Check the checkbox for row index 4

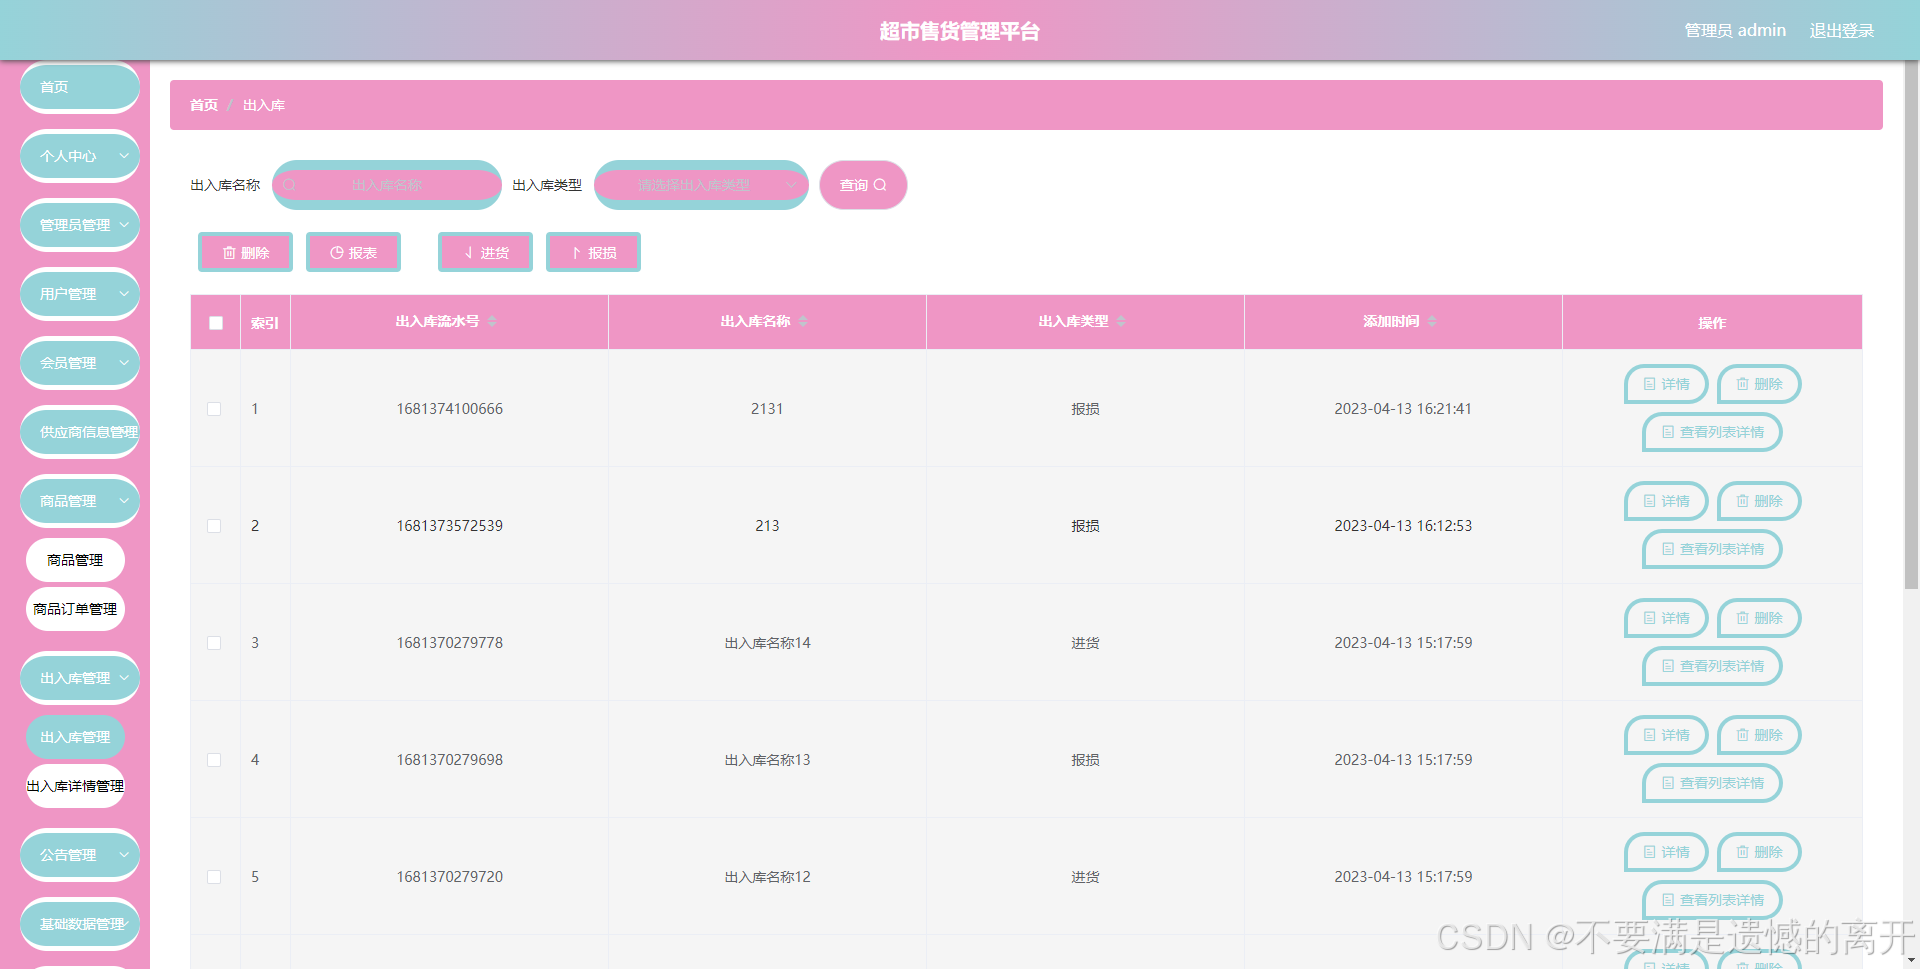click(x=214, y=760)
